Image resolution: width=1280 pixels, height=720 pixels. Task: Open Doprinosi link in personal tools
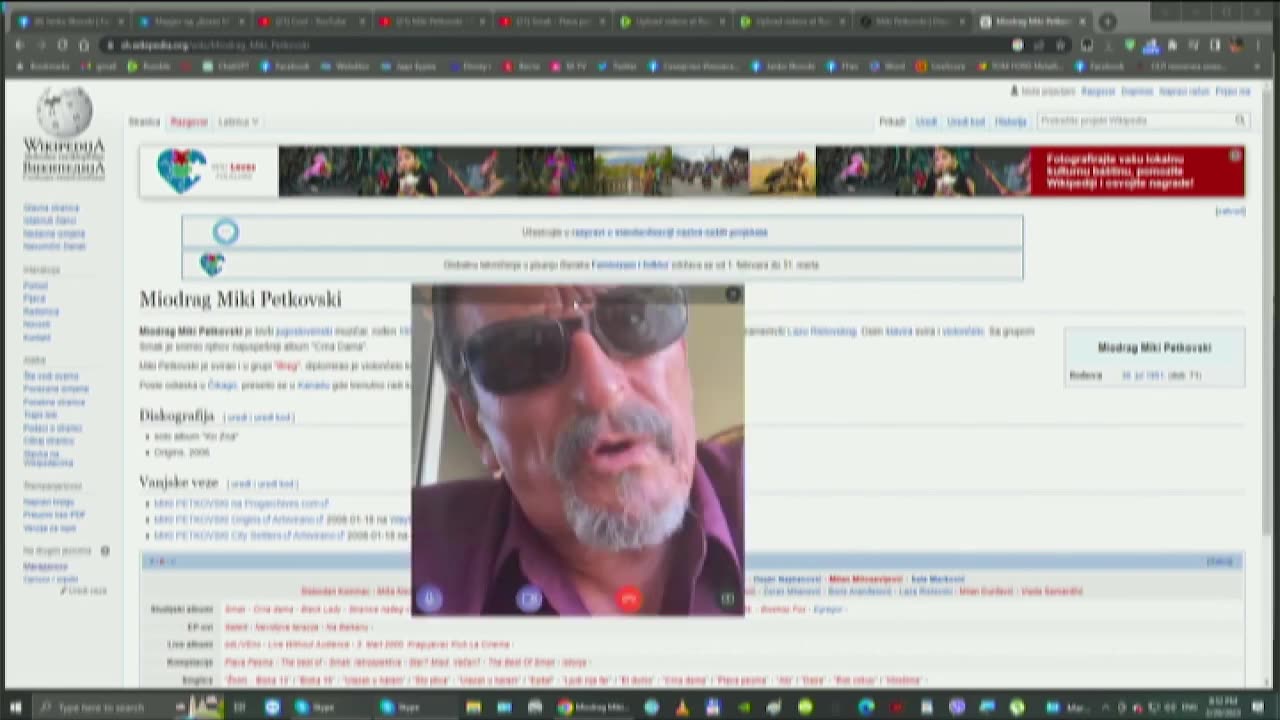click(x=1137, y=91)
